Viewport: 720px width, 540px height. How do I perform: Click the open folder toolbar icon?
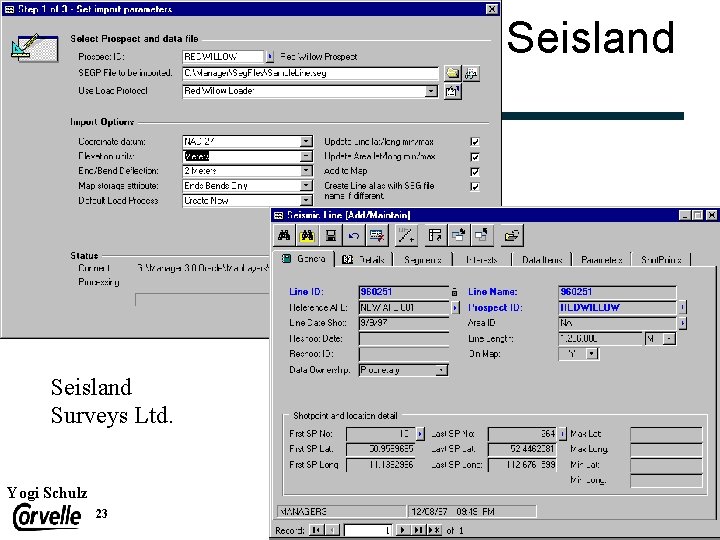511,236
